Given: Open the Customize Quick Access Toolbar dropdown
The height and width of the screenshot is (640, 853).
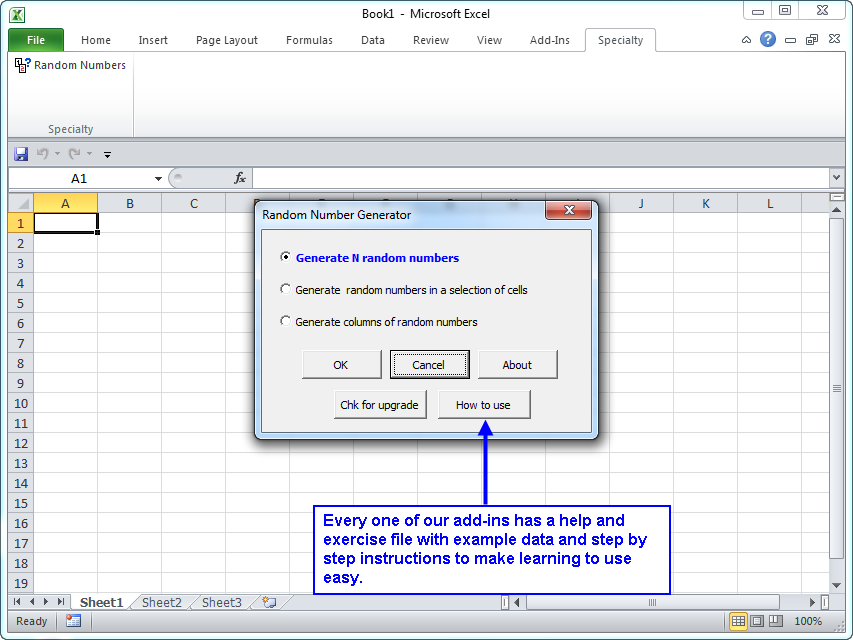Looking at the screenshot, I should point(107,154).
